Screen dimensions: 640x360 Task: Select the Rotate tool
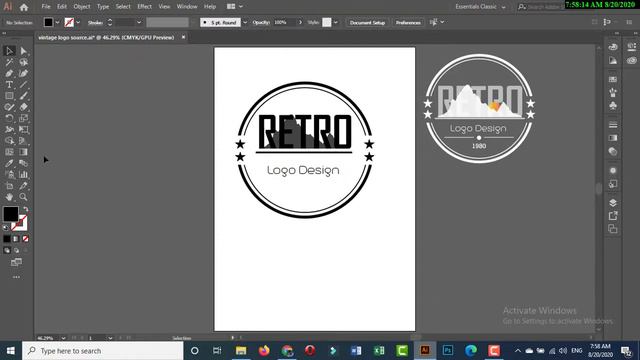(9, 118)
